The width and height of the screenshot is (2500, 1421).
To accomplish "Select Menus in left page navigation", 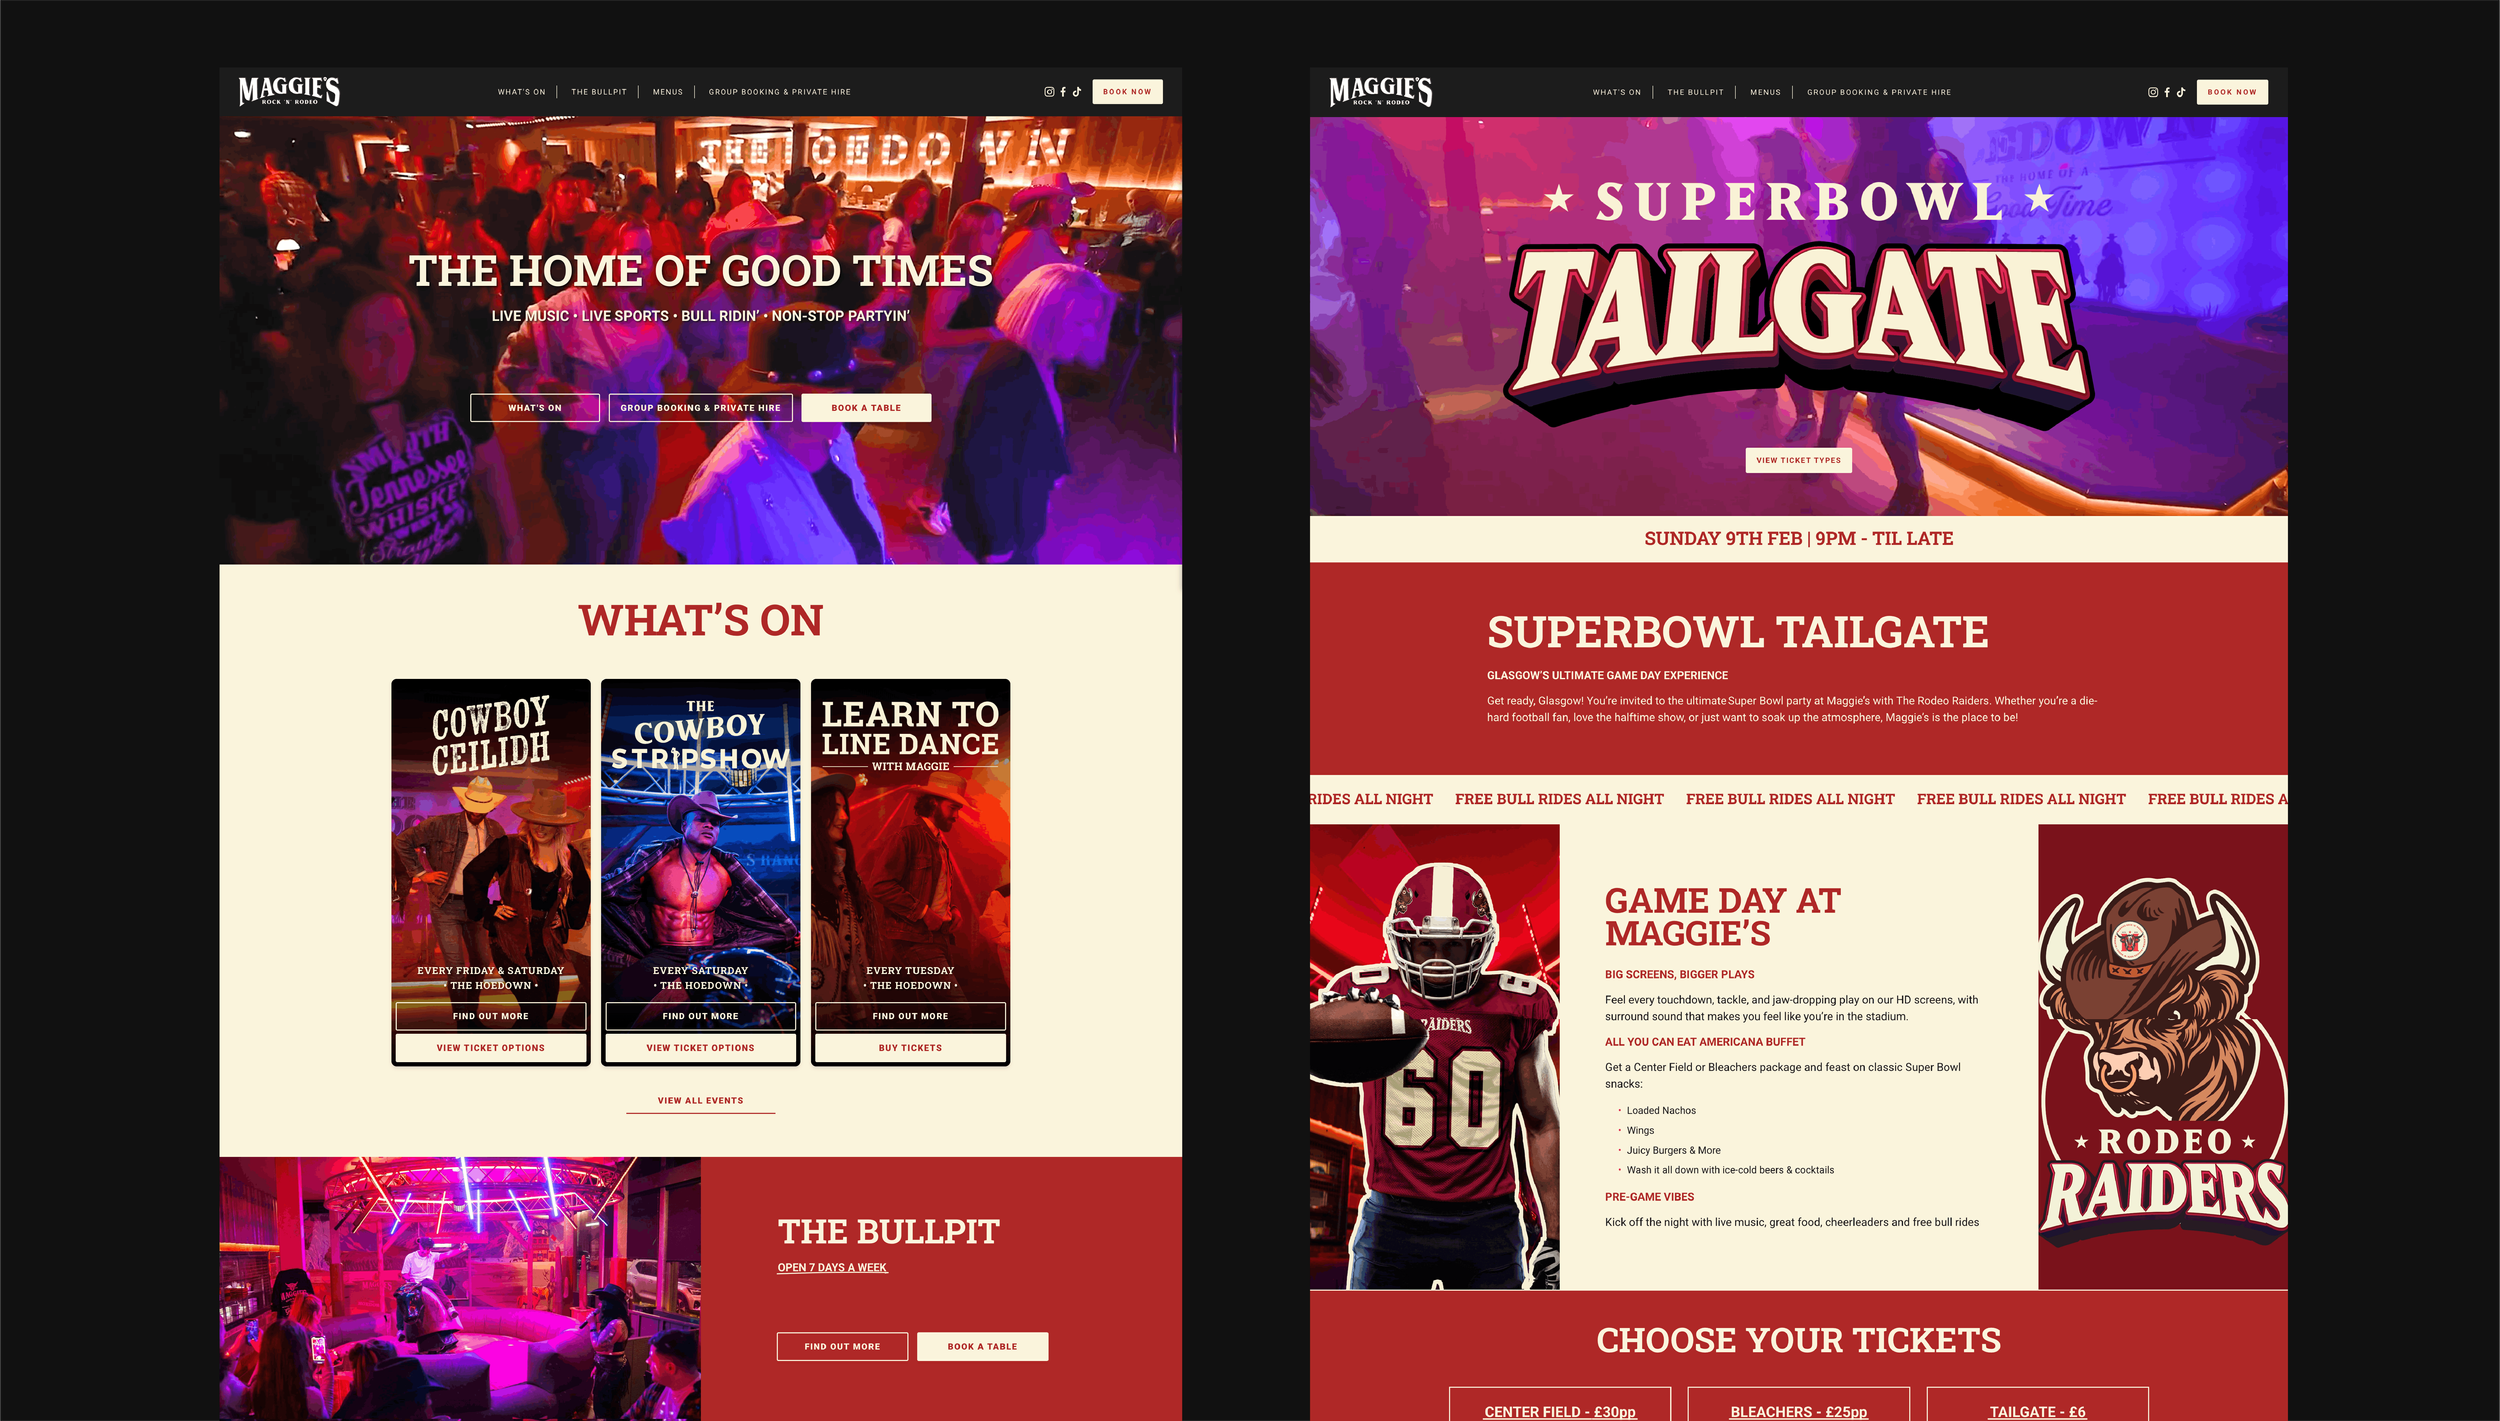I will coord(668,92).
